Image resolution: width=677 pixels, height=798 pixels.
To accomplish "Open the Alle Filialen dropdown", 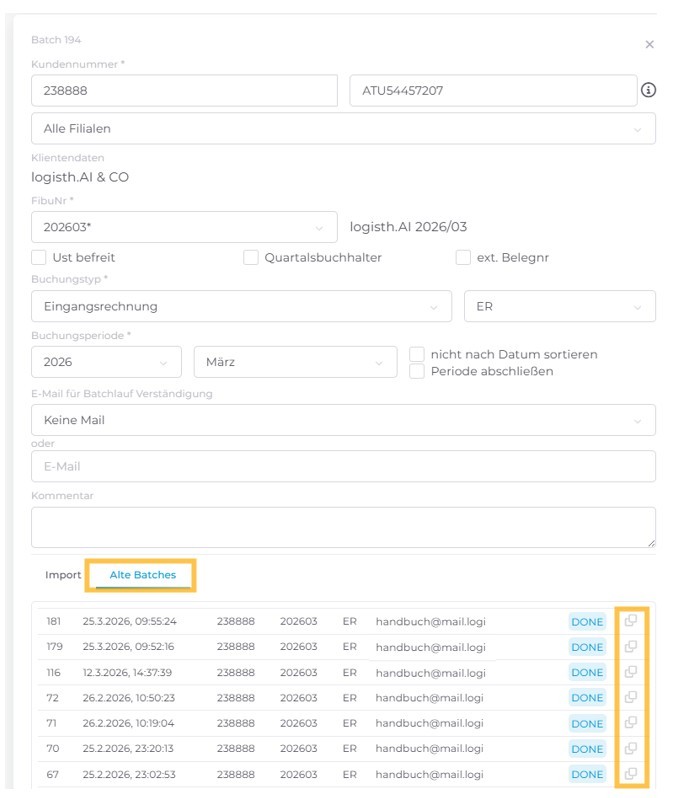I will pos(343,128).
